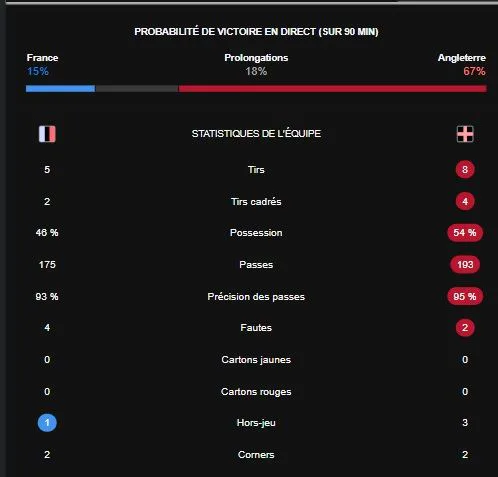Click the England flag icon
This screenshot has width=498, height=477.
pyautogui.click(x=465, y=134)
